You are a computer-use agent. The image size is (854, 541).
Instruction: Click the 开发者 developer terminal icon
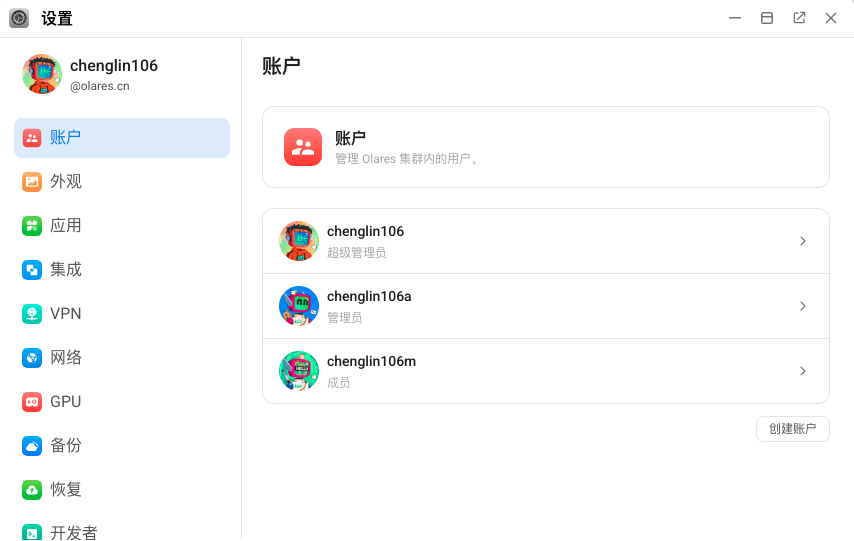[32, 533]
